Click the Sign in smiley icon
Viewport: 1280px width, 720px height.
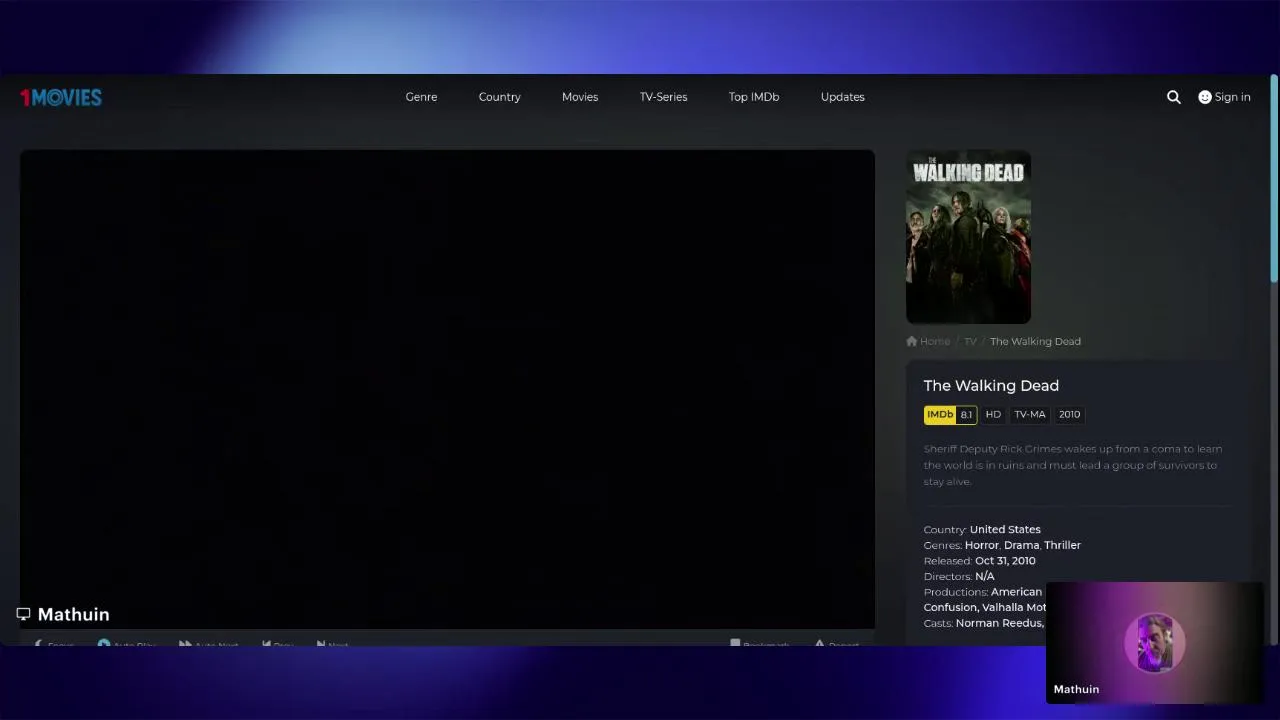(1205, 97)
